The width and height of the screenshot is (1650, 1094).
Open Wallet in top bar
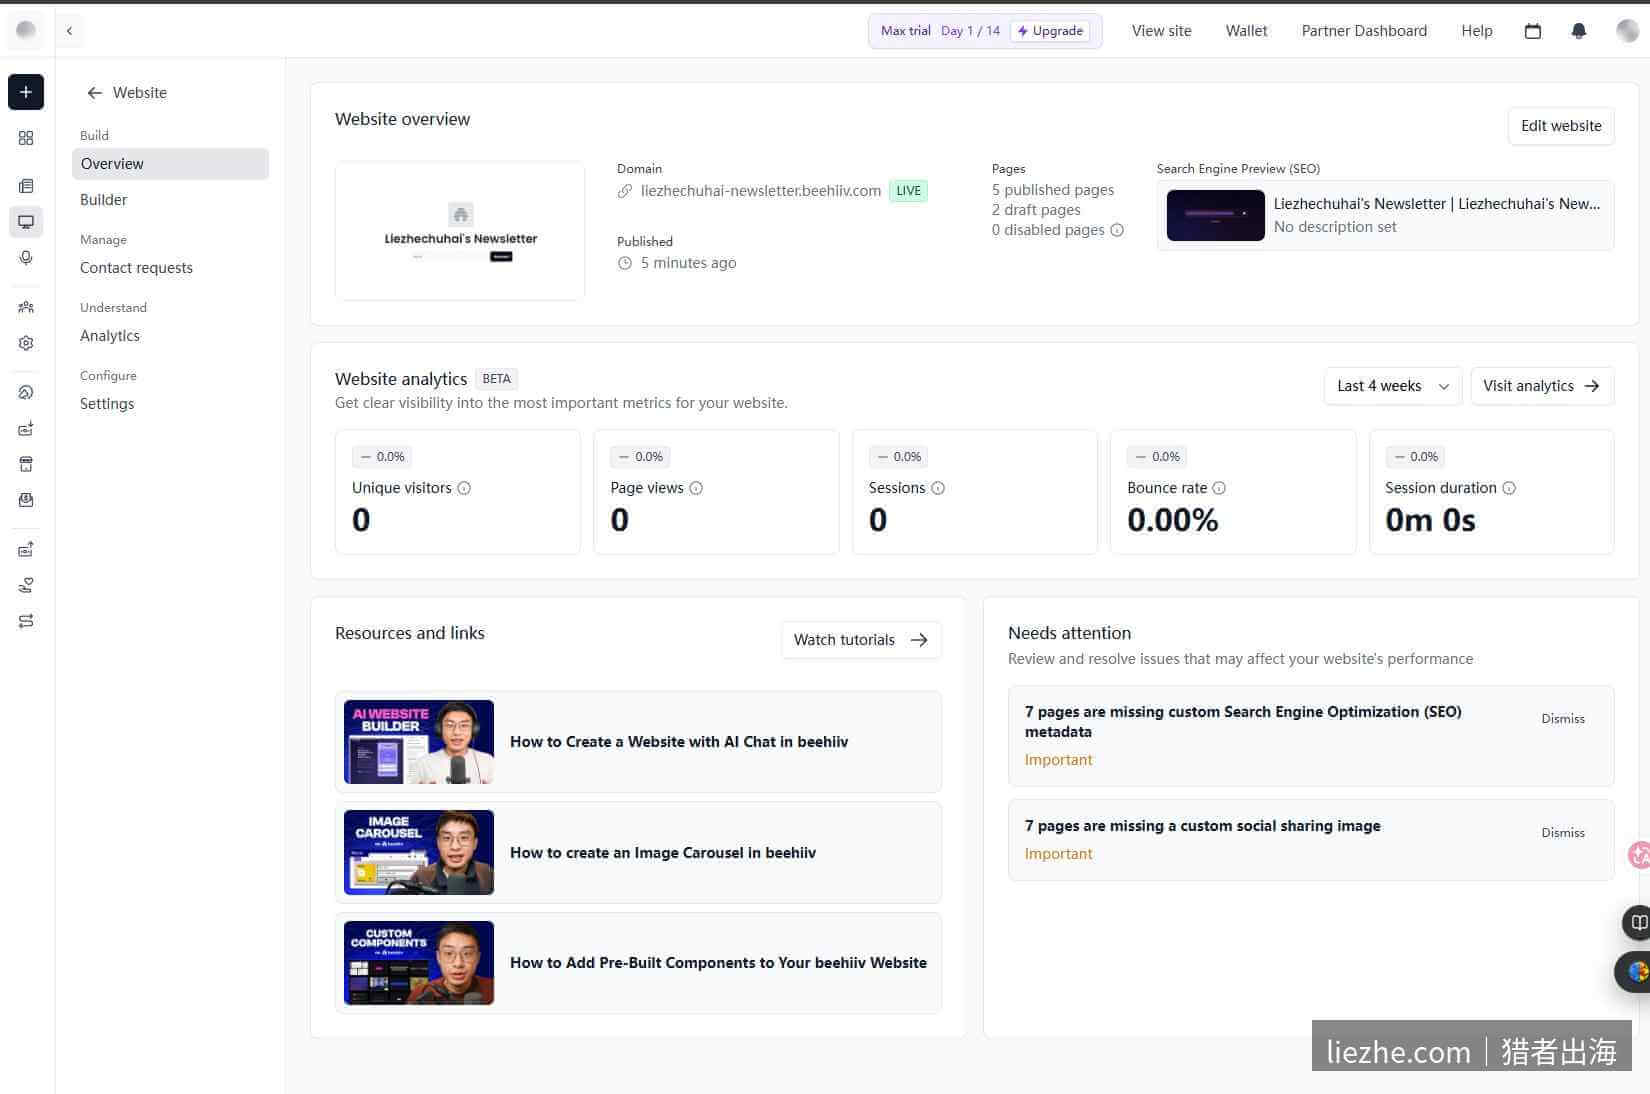1246,31
